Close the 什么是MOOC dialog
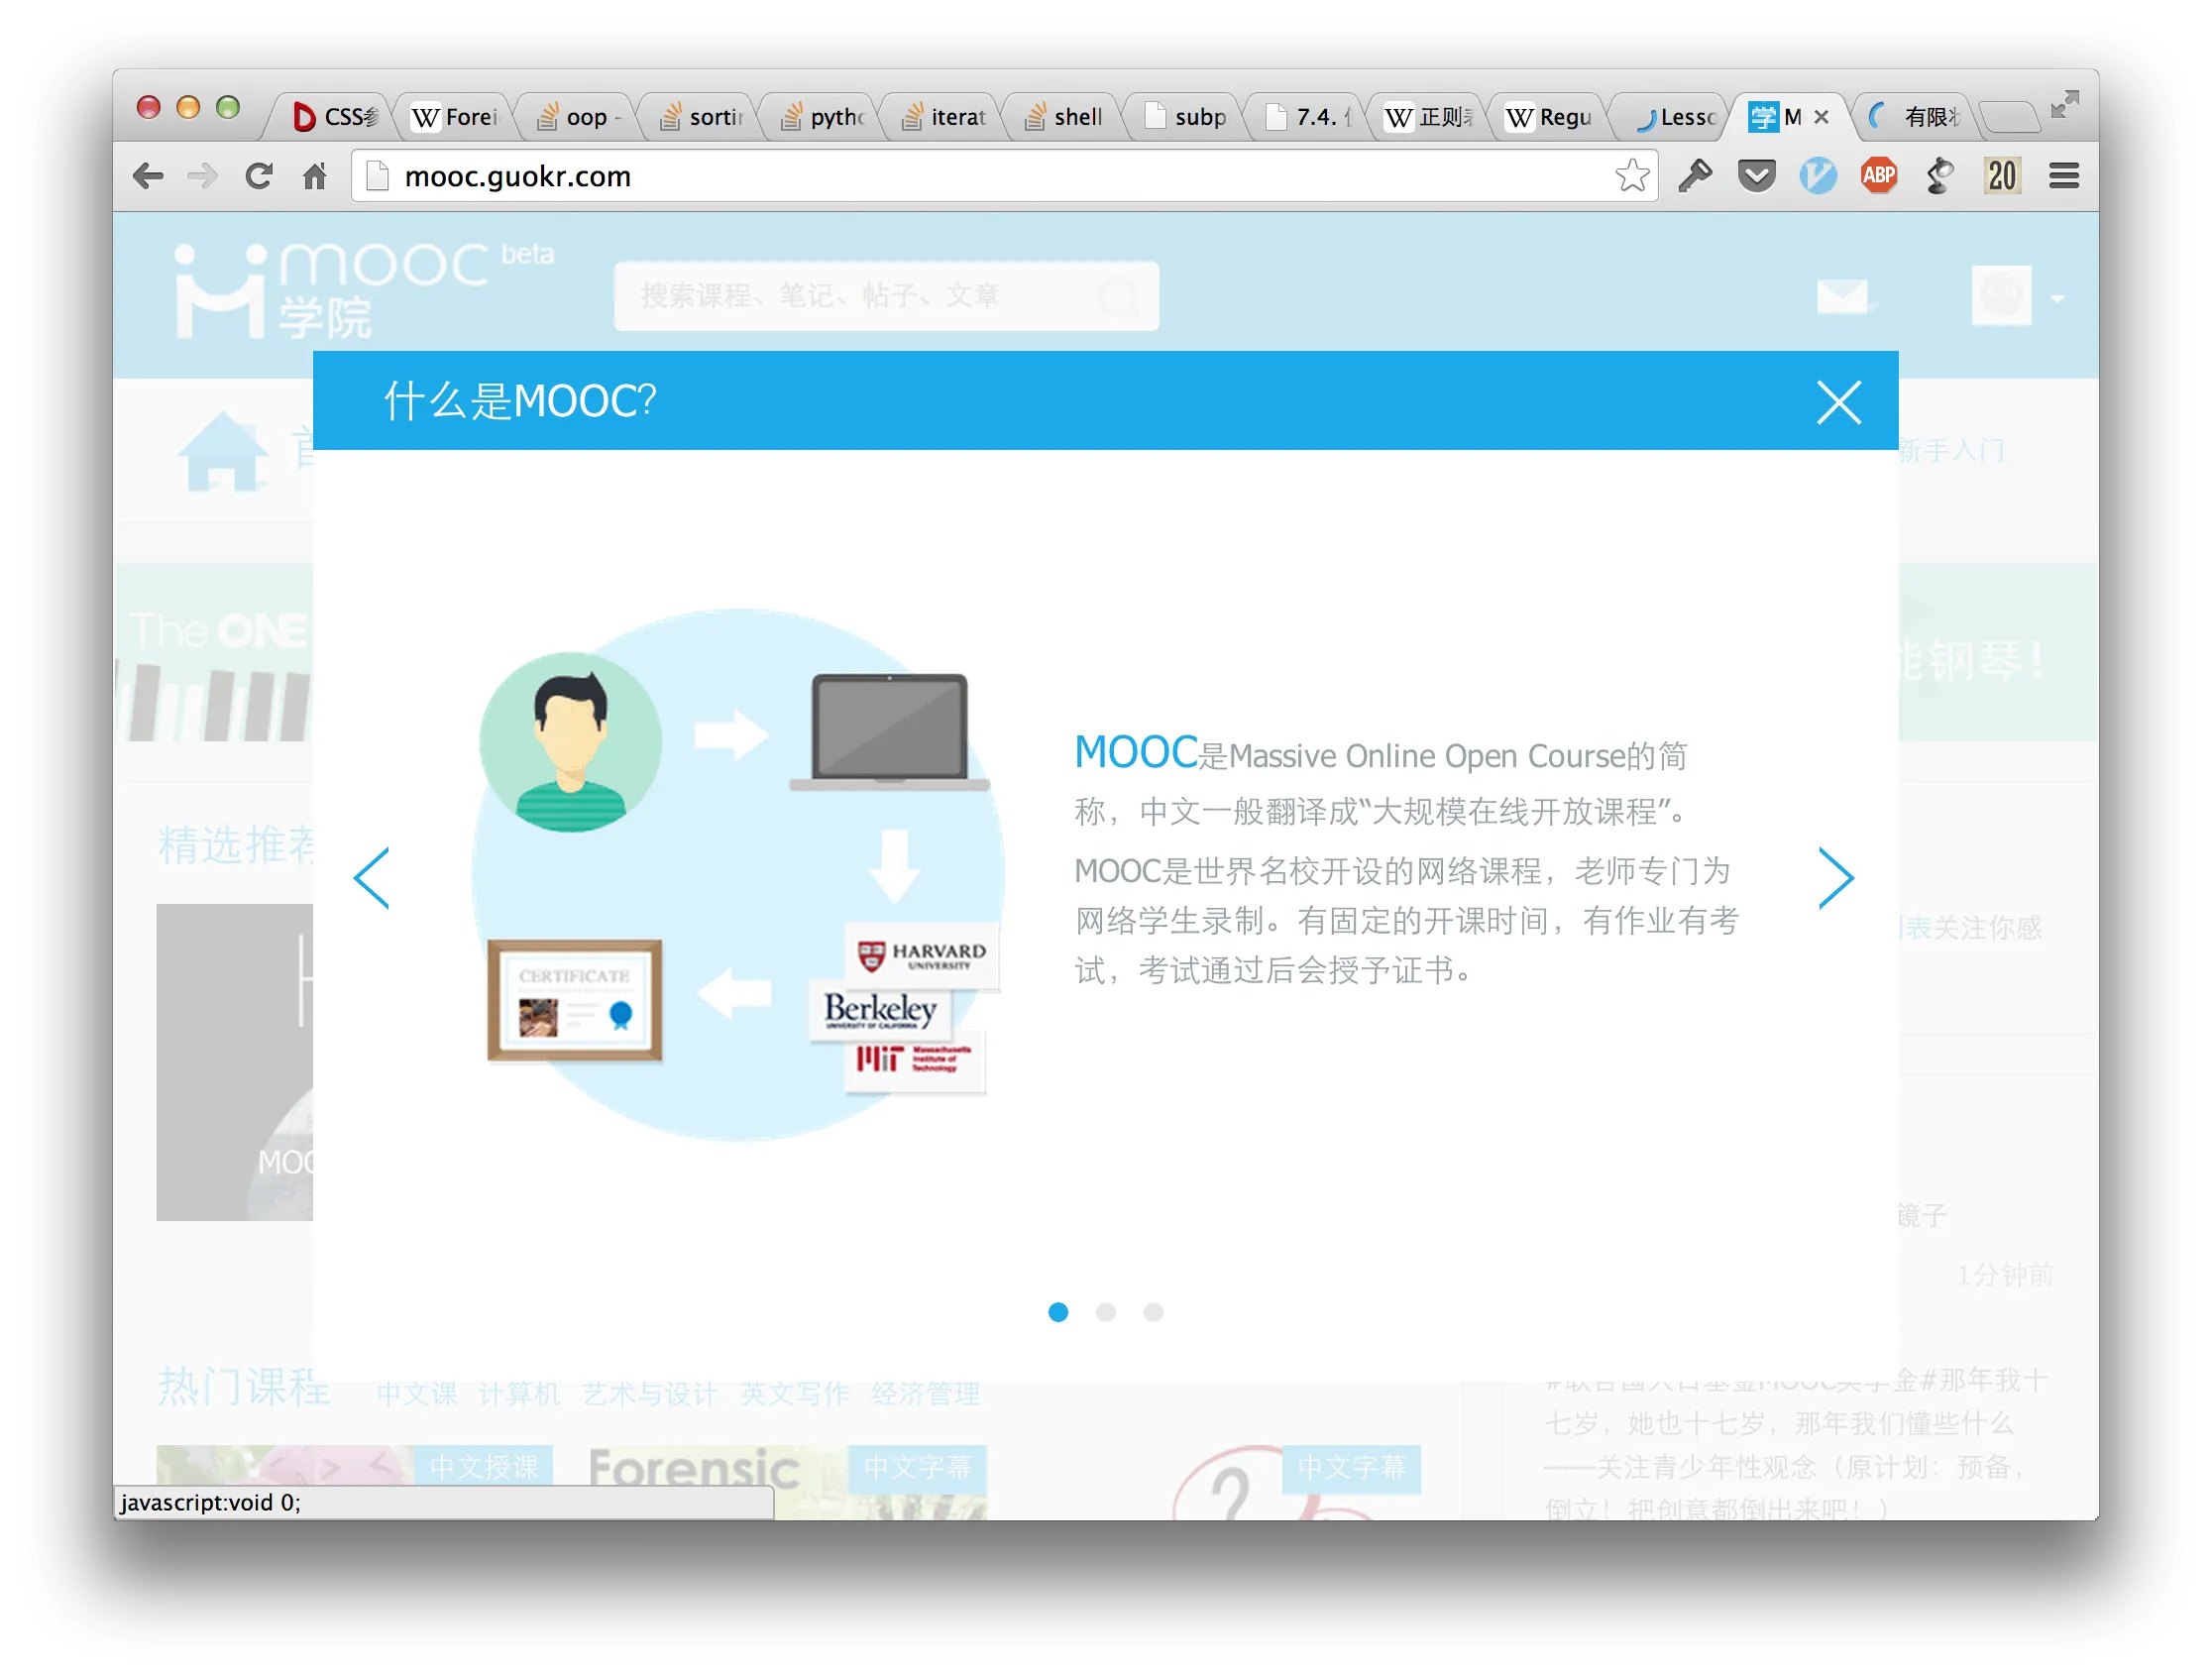Image resolution: width=2212 pixels, height=1677 pixels. tap(1838, 403)
